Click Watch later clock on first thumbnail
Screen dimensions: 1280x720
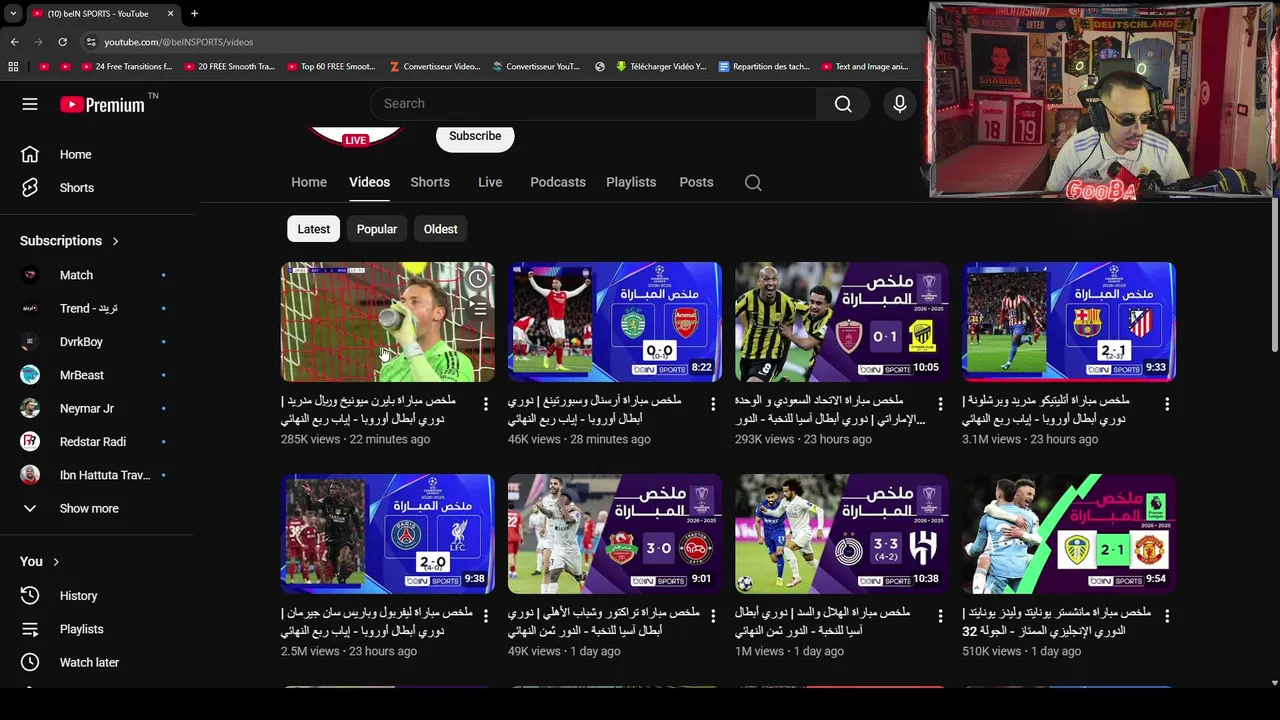coord(478,279)
